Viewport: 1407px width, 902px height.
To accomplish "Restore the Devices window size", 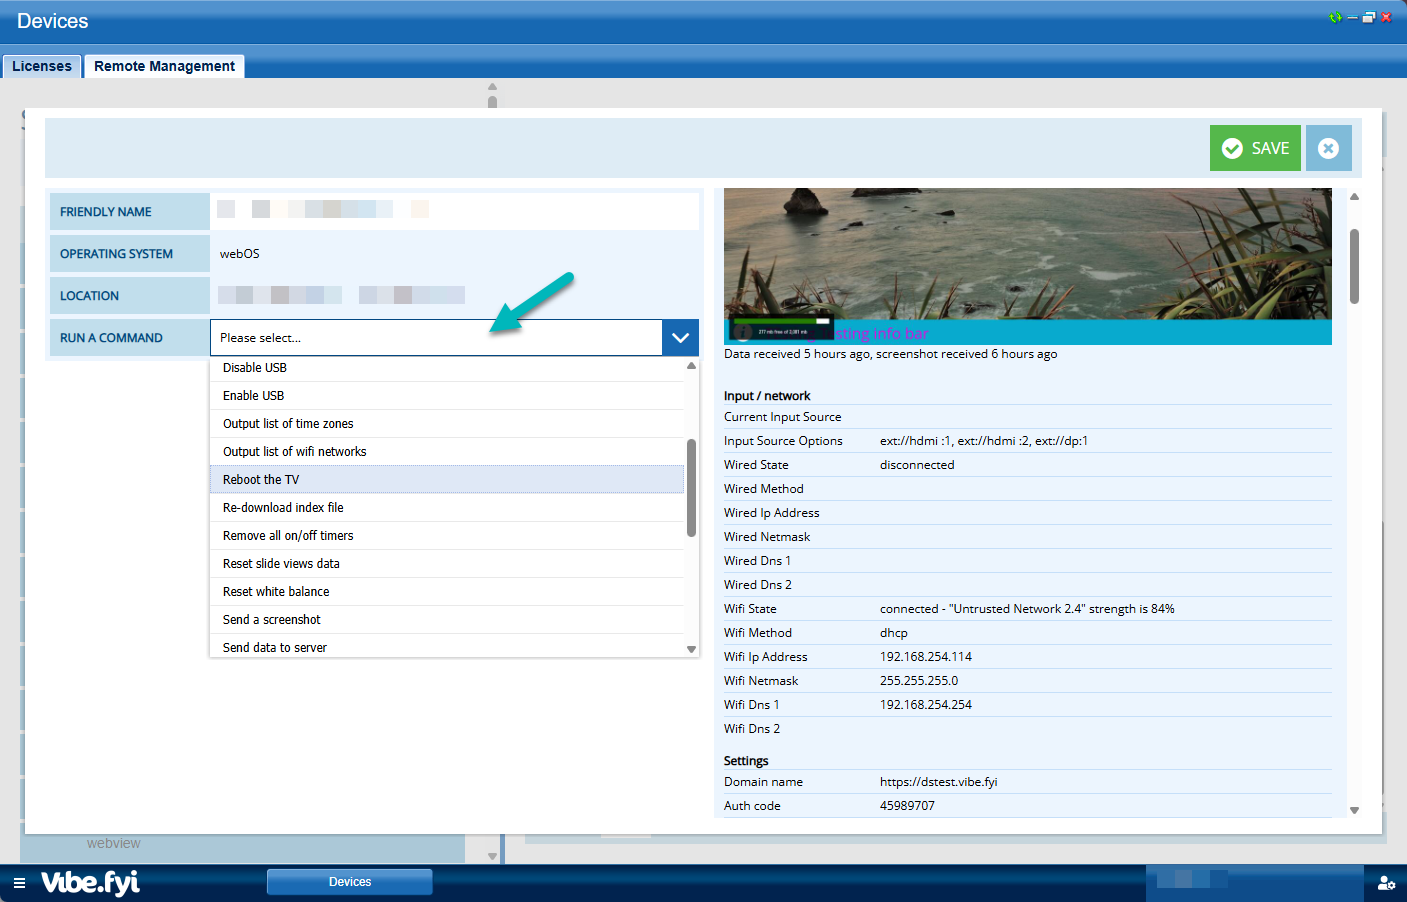I will [1369, 18].
